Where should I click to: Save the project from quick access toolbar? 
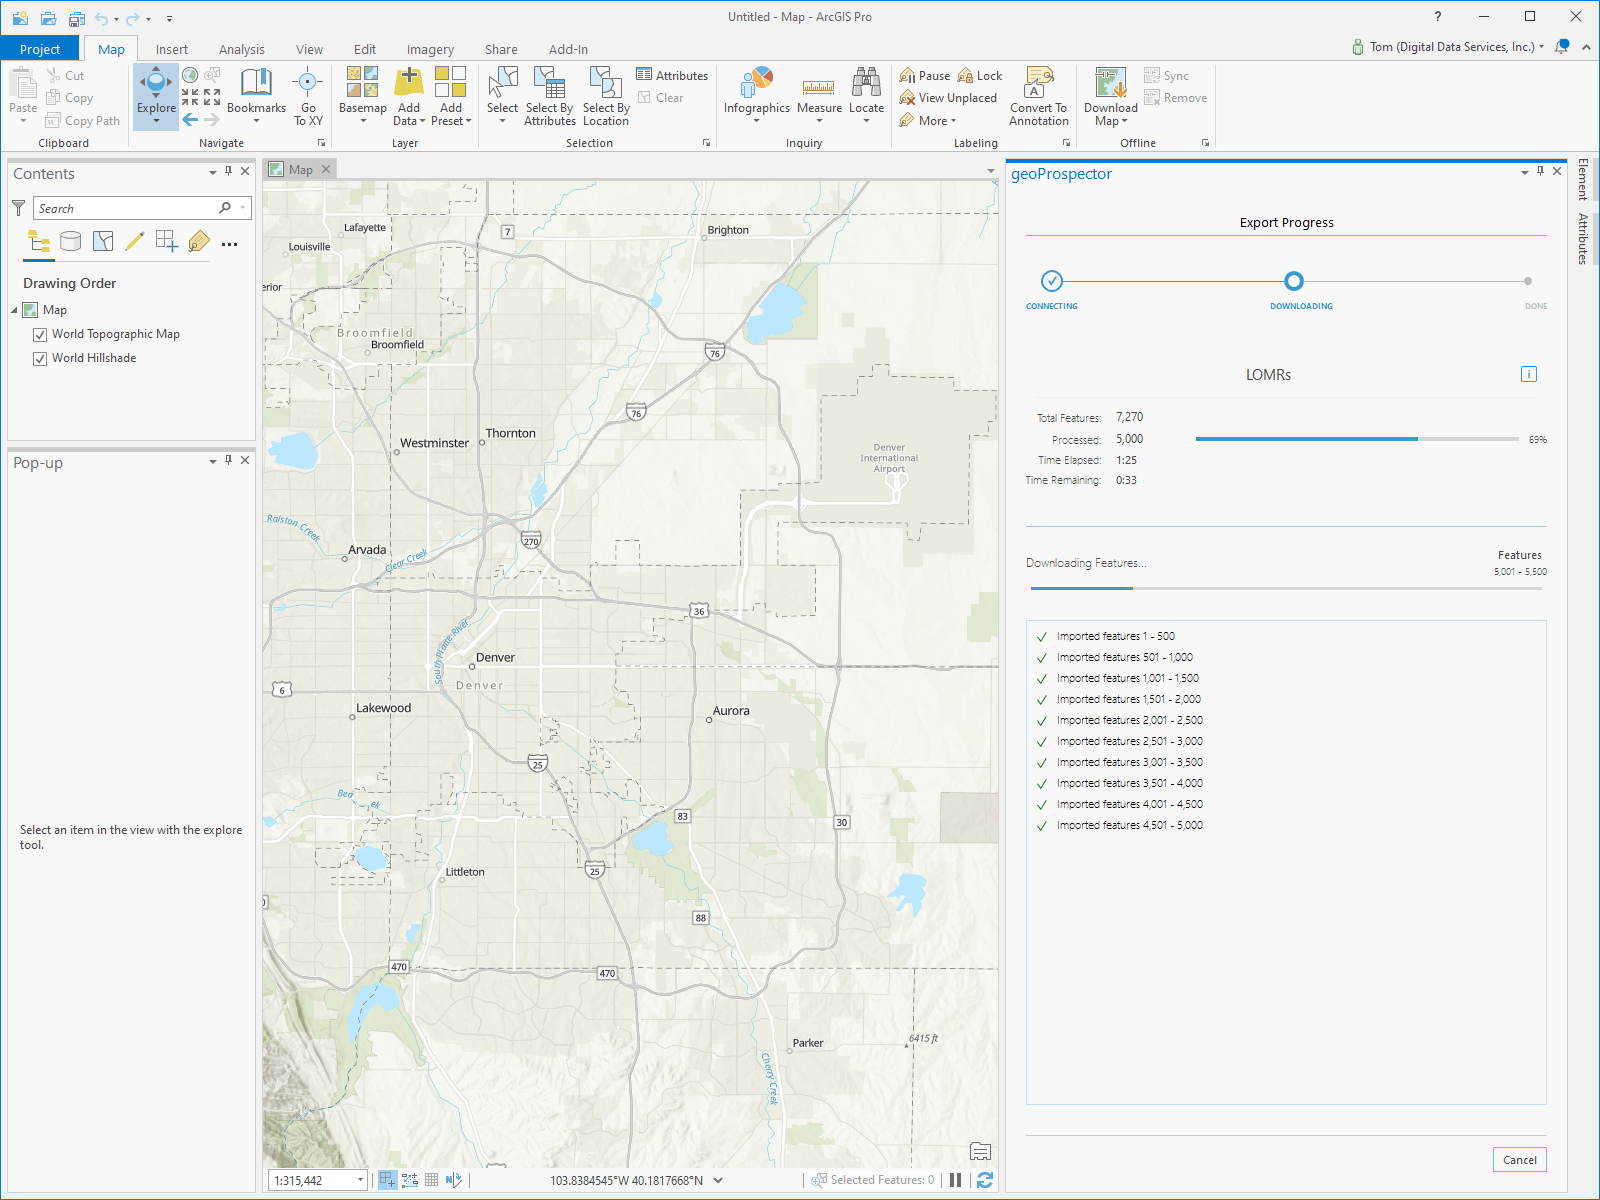(x=77, y=18)
